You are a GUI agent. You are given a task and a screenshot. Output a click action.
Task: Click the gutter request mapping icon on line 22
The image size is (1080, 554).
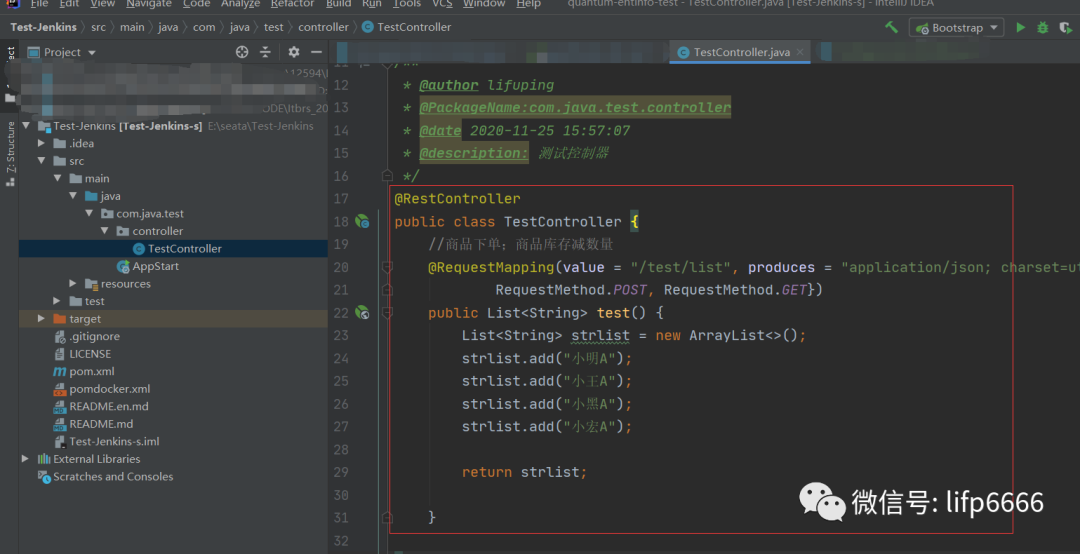click(x=362, y=313)
